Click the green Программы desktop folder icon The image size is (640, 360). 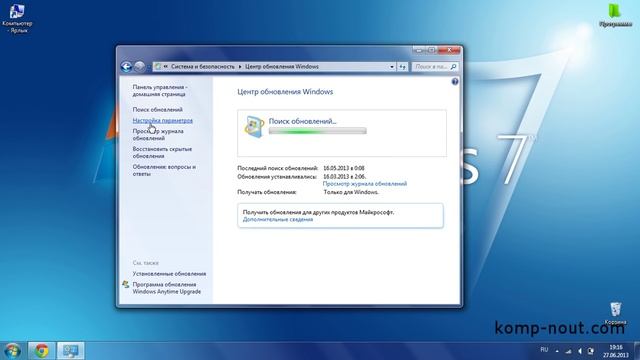615,15
